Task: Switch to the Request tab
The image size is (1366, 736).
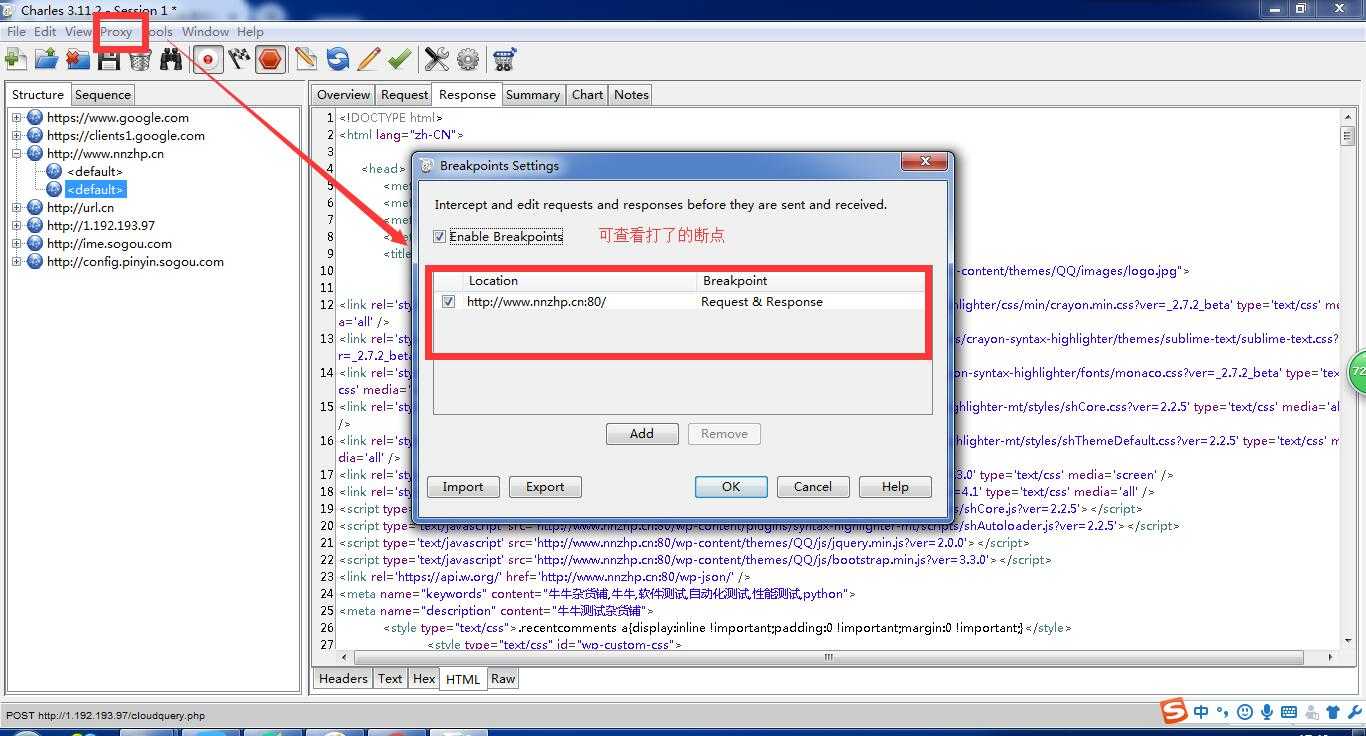Action: 404,94
